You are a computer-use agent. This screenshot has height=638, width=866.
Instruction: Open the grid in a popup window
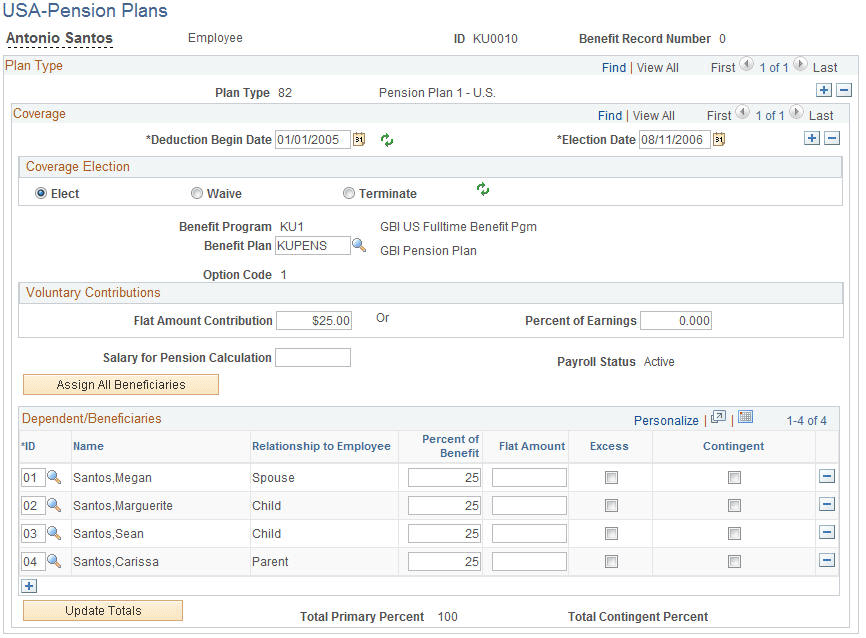click(x=718, y=419)
